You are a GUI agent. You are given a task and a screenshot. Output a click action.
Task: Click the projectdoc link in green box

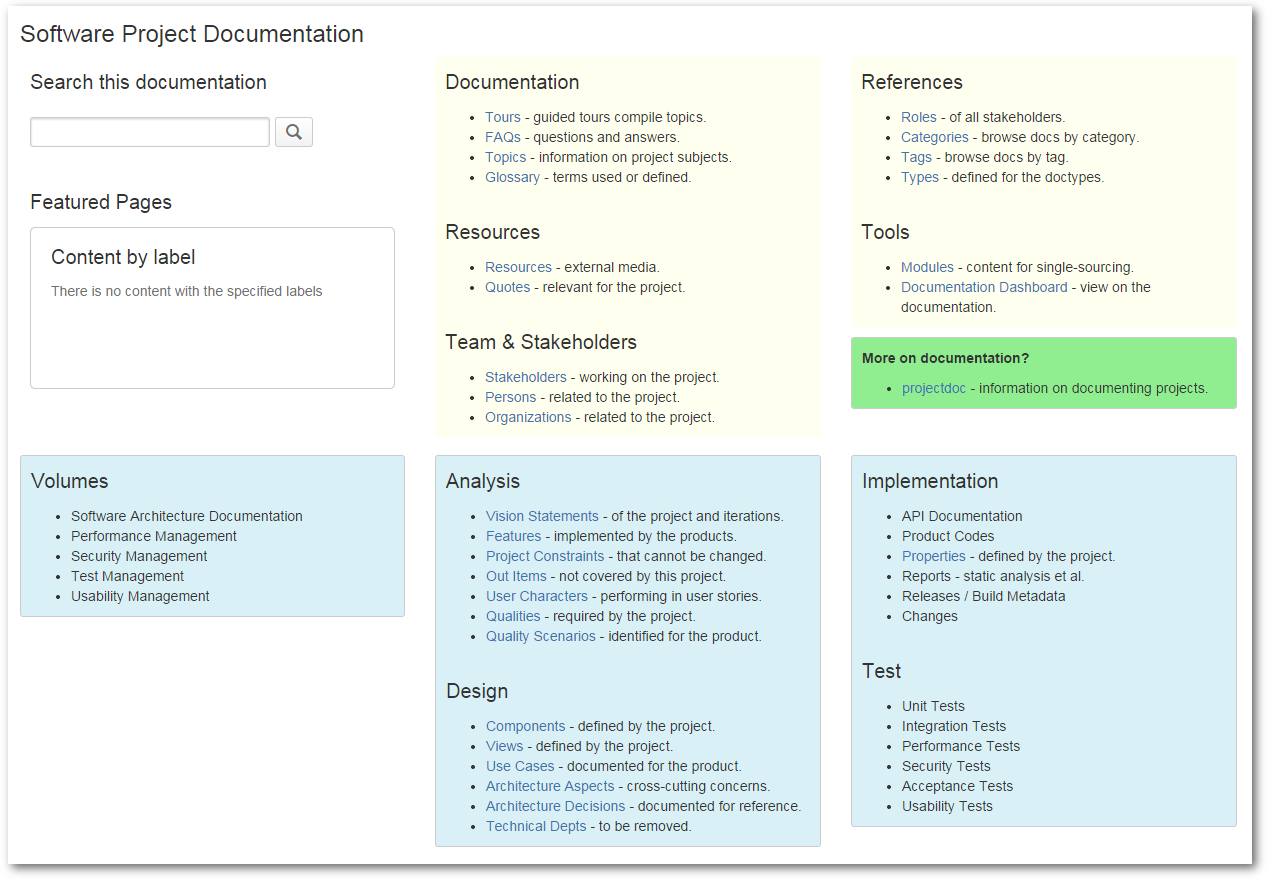click(x=934, y=388)
